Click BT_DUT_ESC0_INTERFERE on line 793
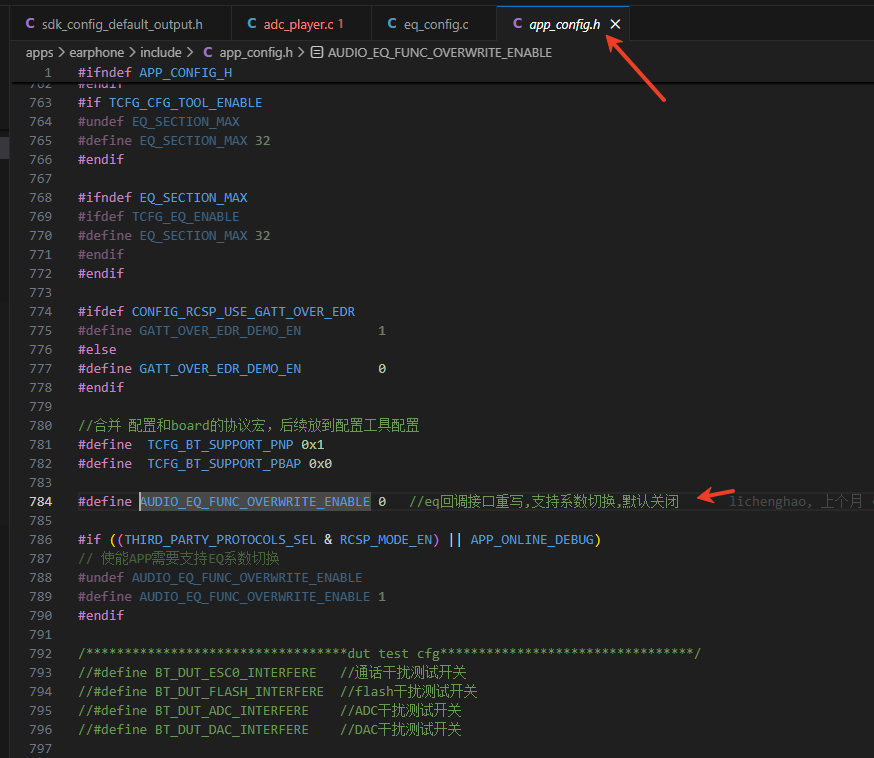Image resolution: width=874 pixels, height=758 pixels. click(x=235, y=673)
